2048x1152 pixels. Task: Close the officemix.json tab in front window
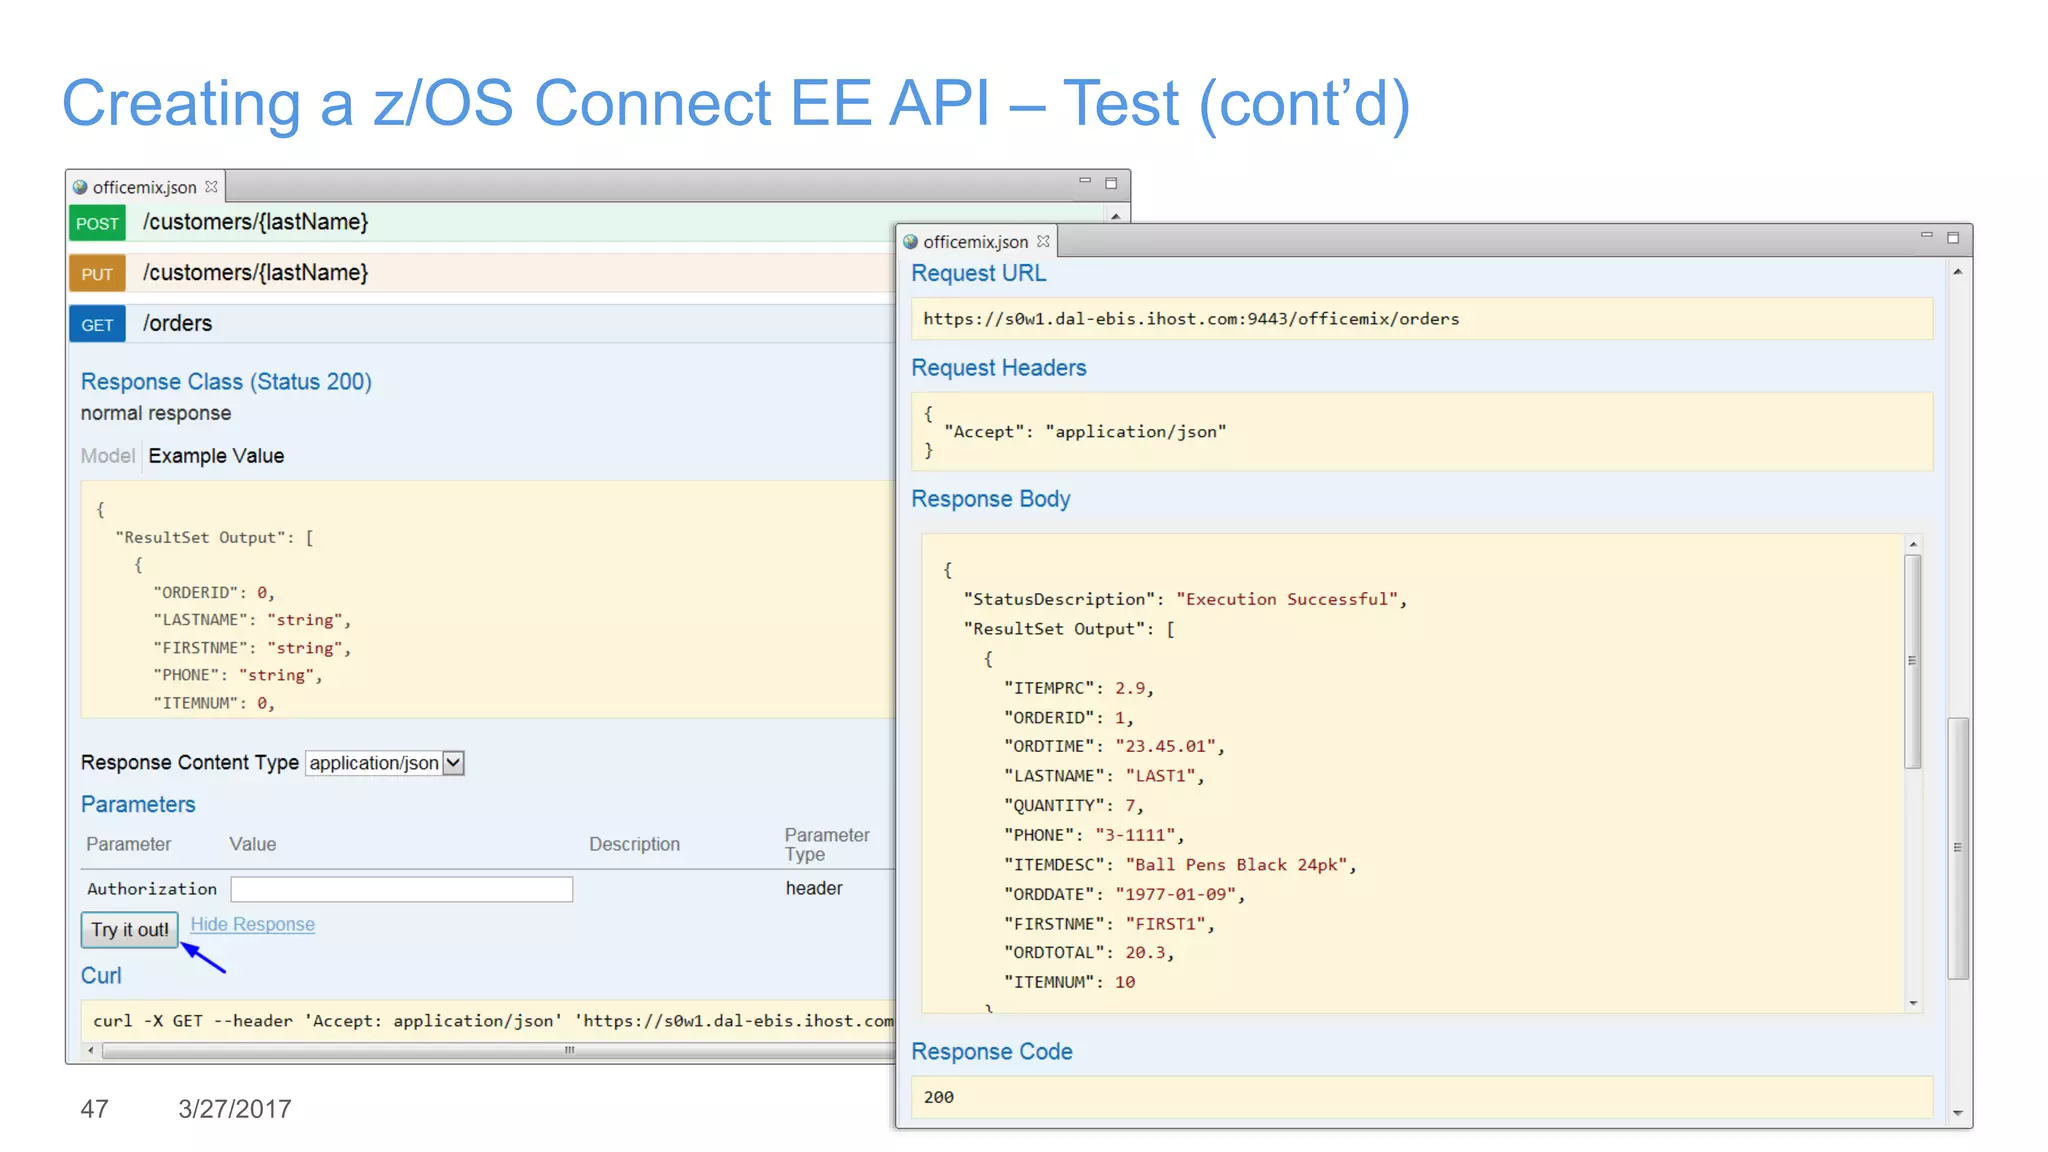[x=1043, y=241]
